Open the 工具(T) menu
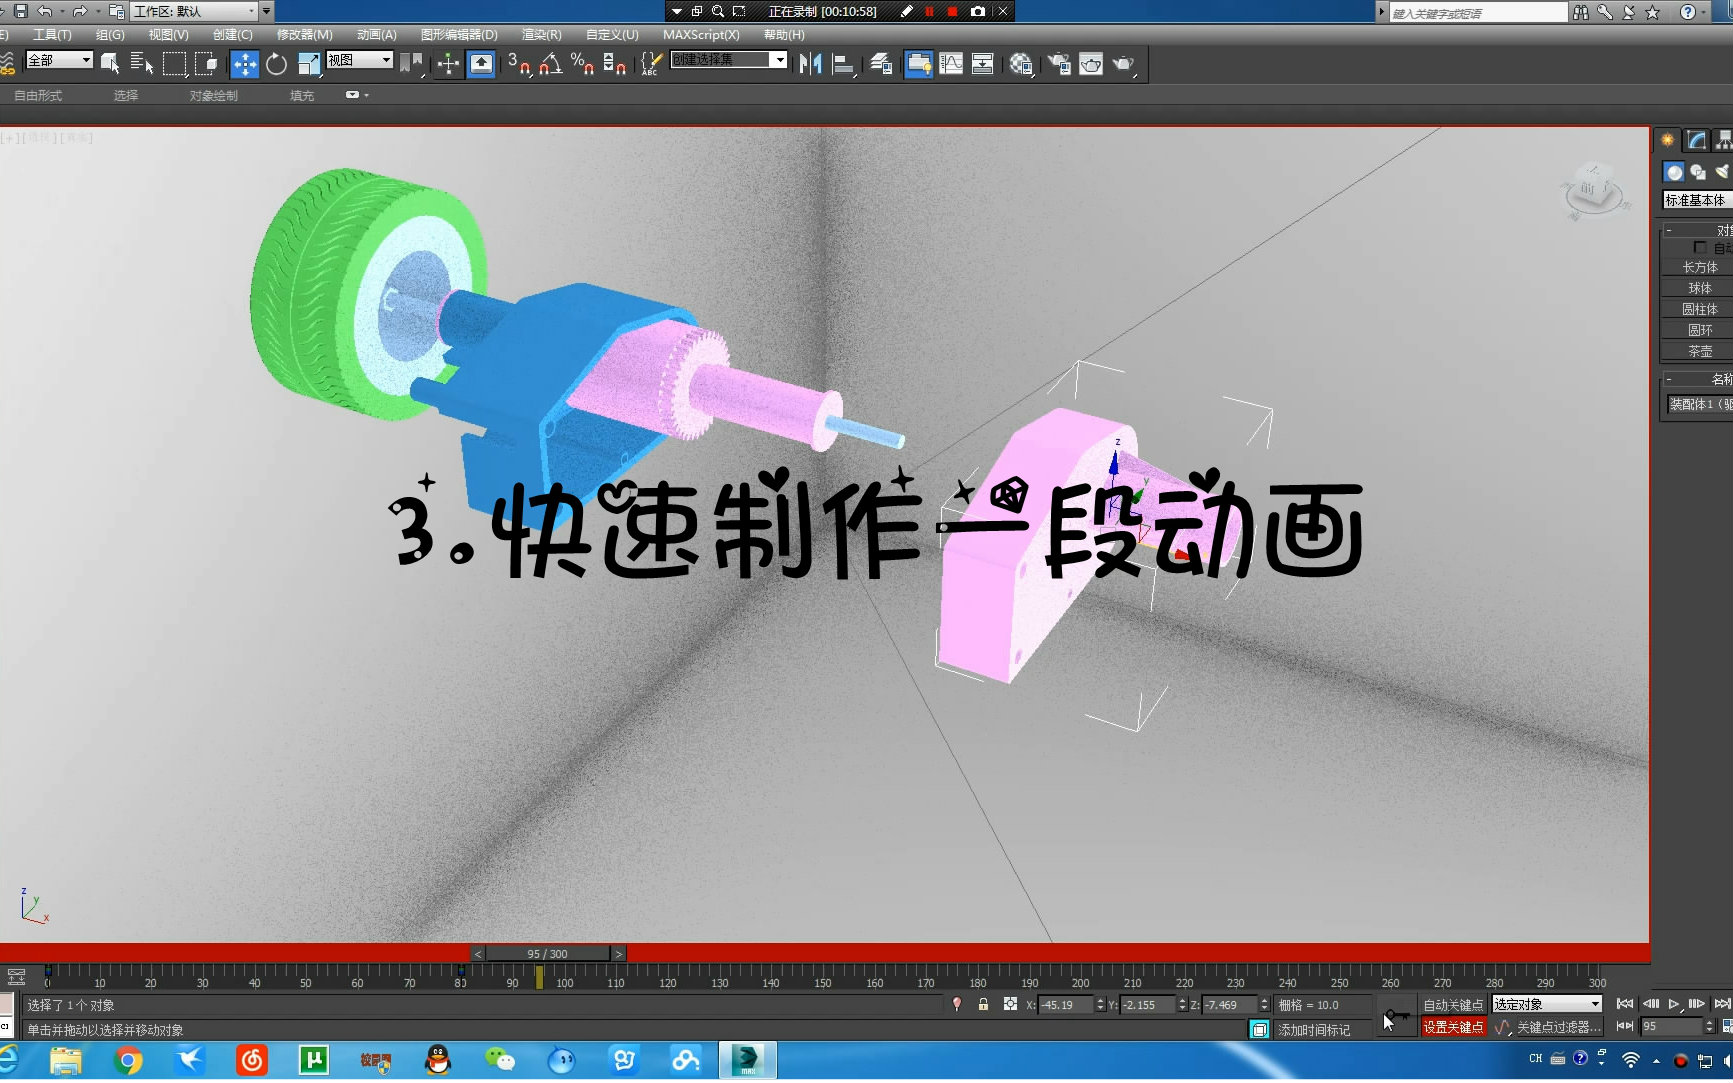Image resolution: width=1733 pixels, height=1083 pixels. click(52, 35)
